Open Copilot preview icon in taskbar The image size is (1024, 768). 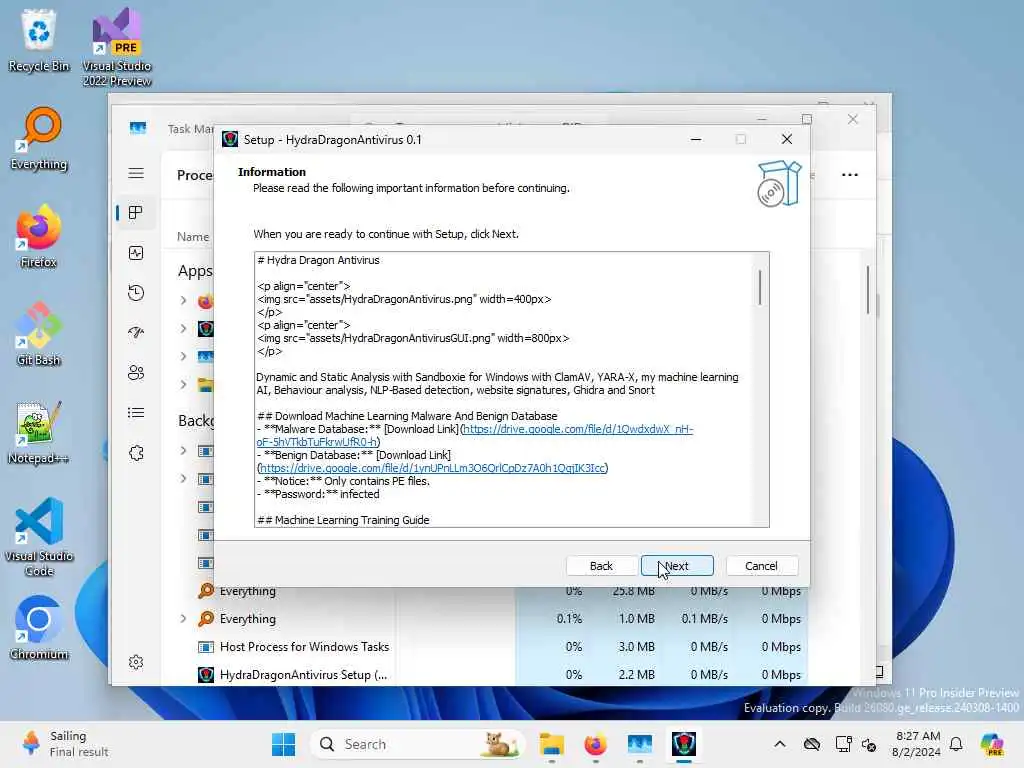992,744
